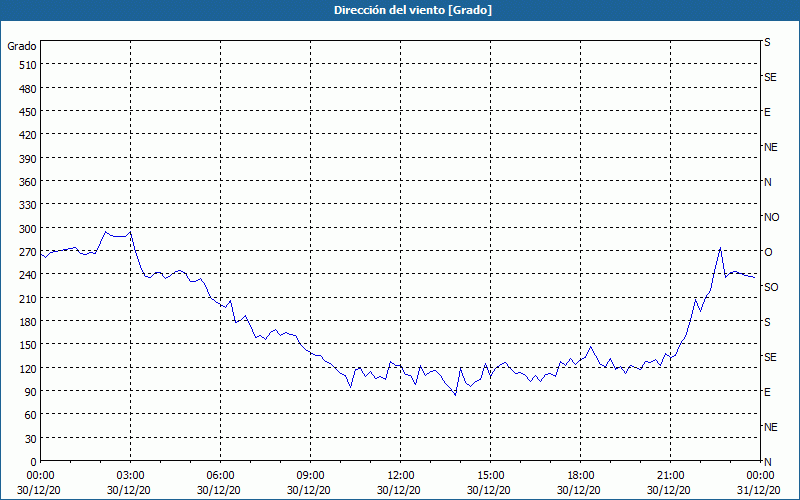Click the 150 y-axis value
The height and width of the screenshot is (500, 800).
pos(28,345)
